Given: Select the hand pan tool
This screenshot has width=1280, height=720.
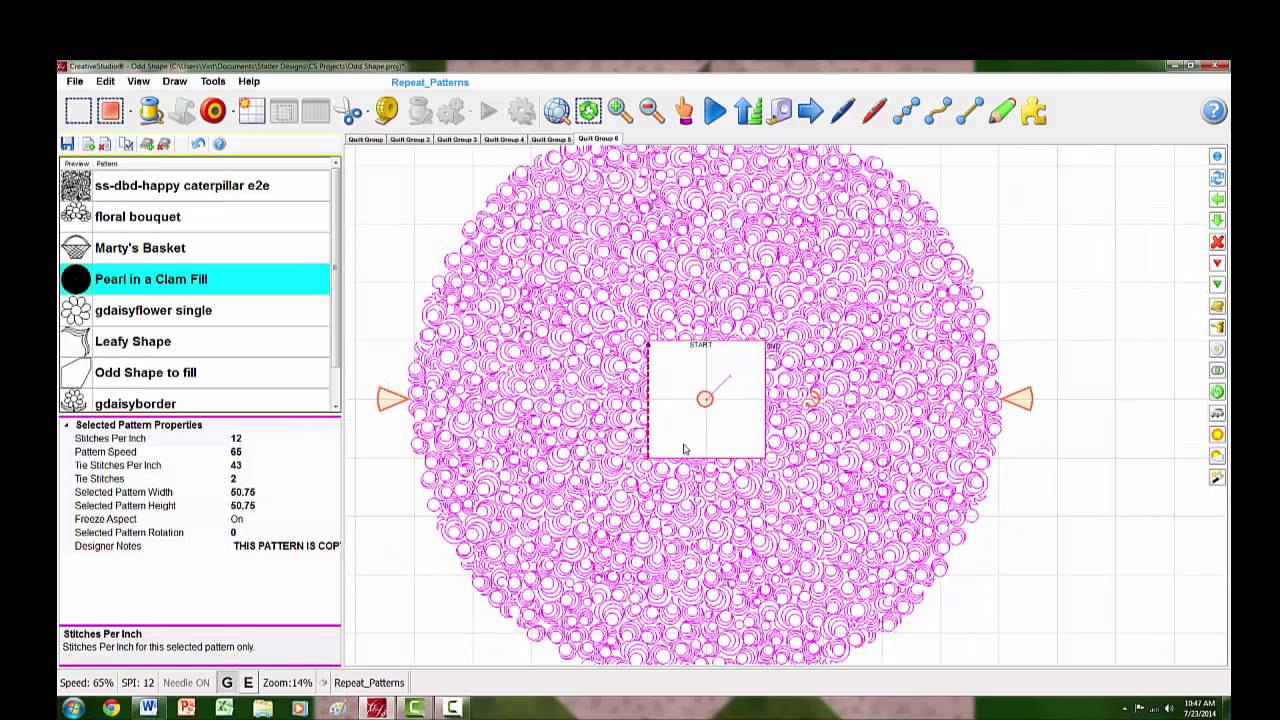Looking at the screenshot, I should point(684,111).
